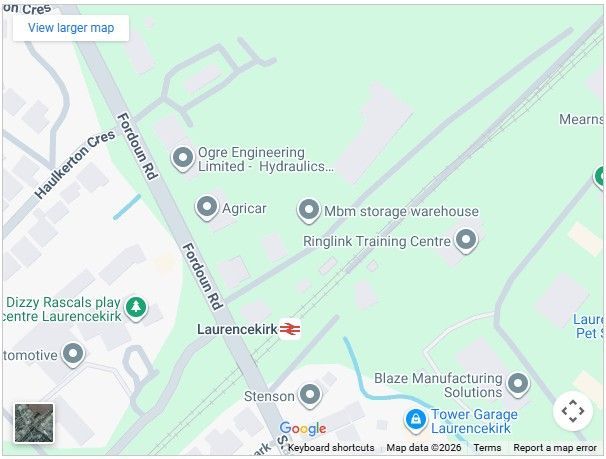This screenshot has height=459, width=606.
Task: Switch to satellite imagery thumbnail
Action: 34,423
